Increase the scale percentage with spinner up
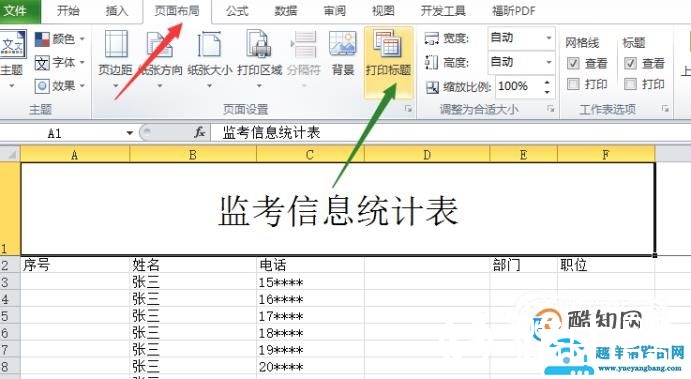This screenshot has height=379, width=691. coord(547,82)
